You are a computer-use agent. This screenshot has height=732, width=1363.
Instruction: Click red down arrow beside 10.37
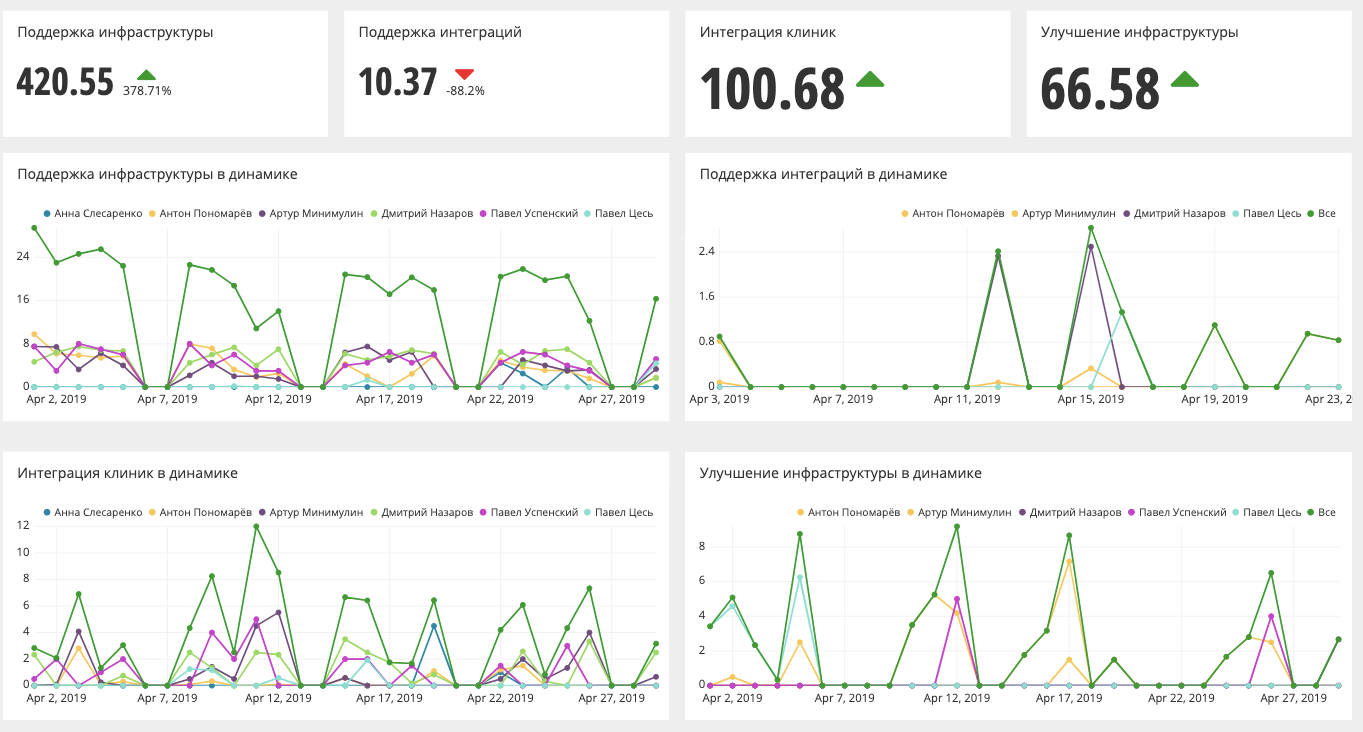coord(464,74)
